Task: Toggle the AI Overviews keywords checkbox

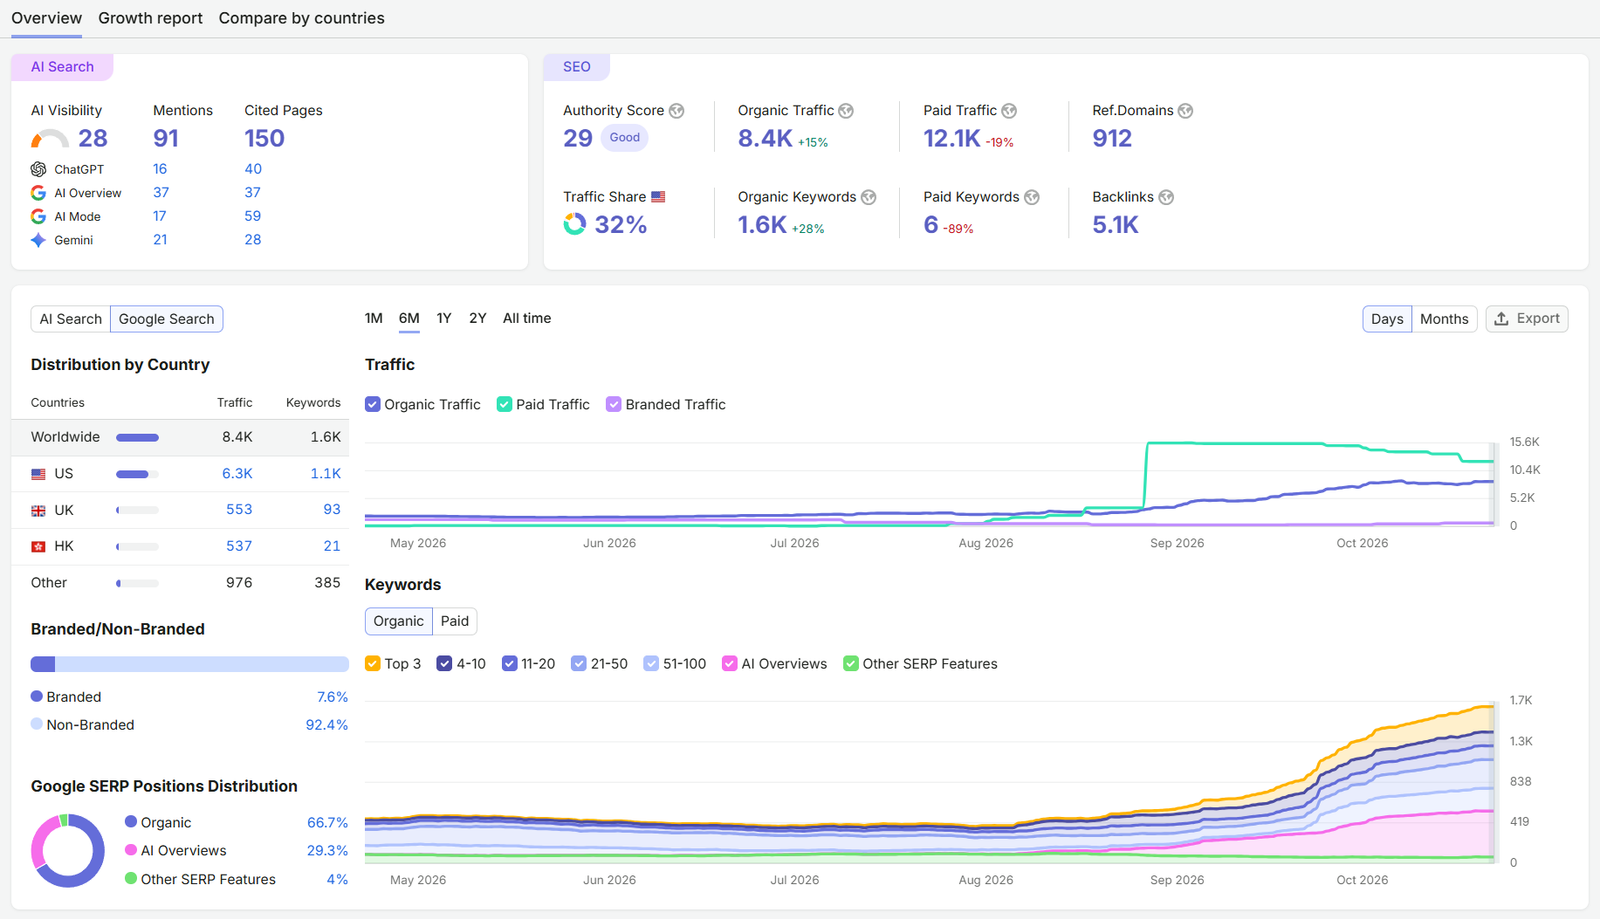Action: [729, 663]
